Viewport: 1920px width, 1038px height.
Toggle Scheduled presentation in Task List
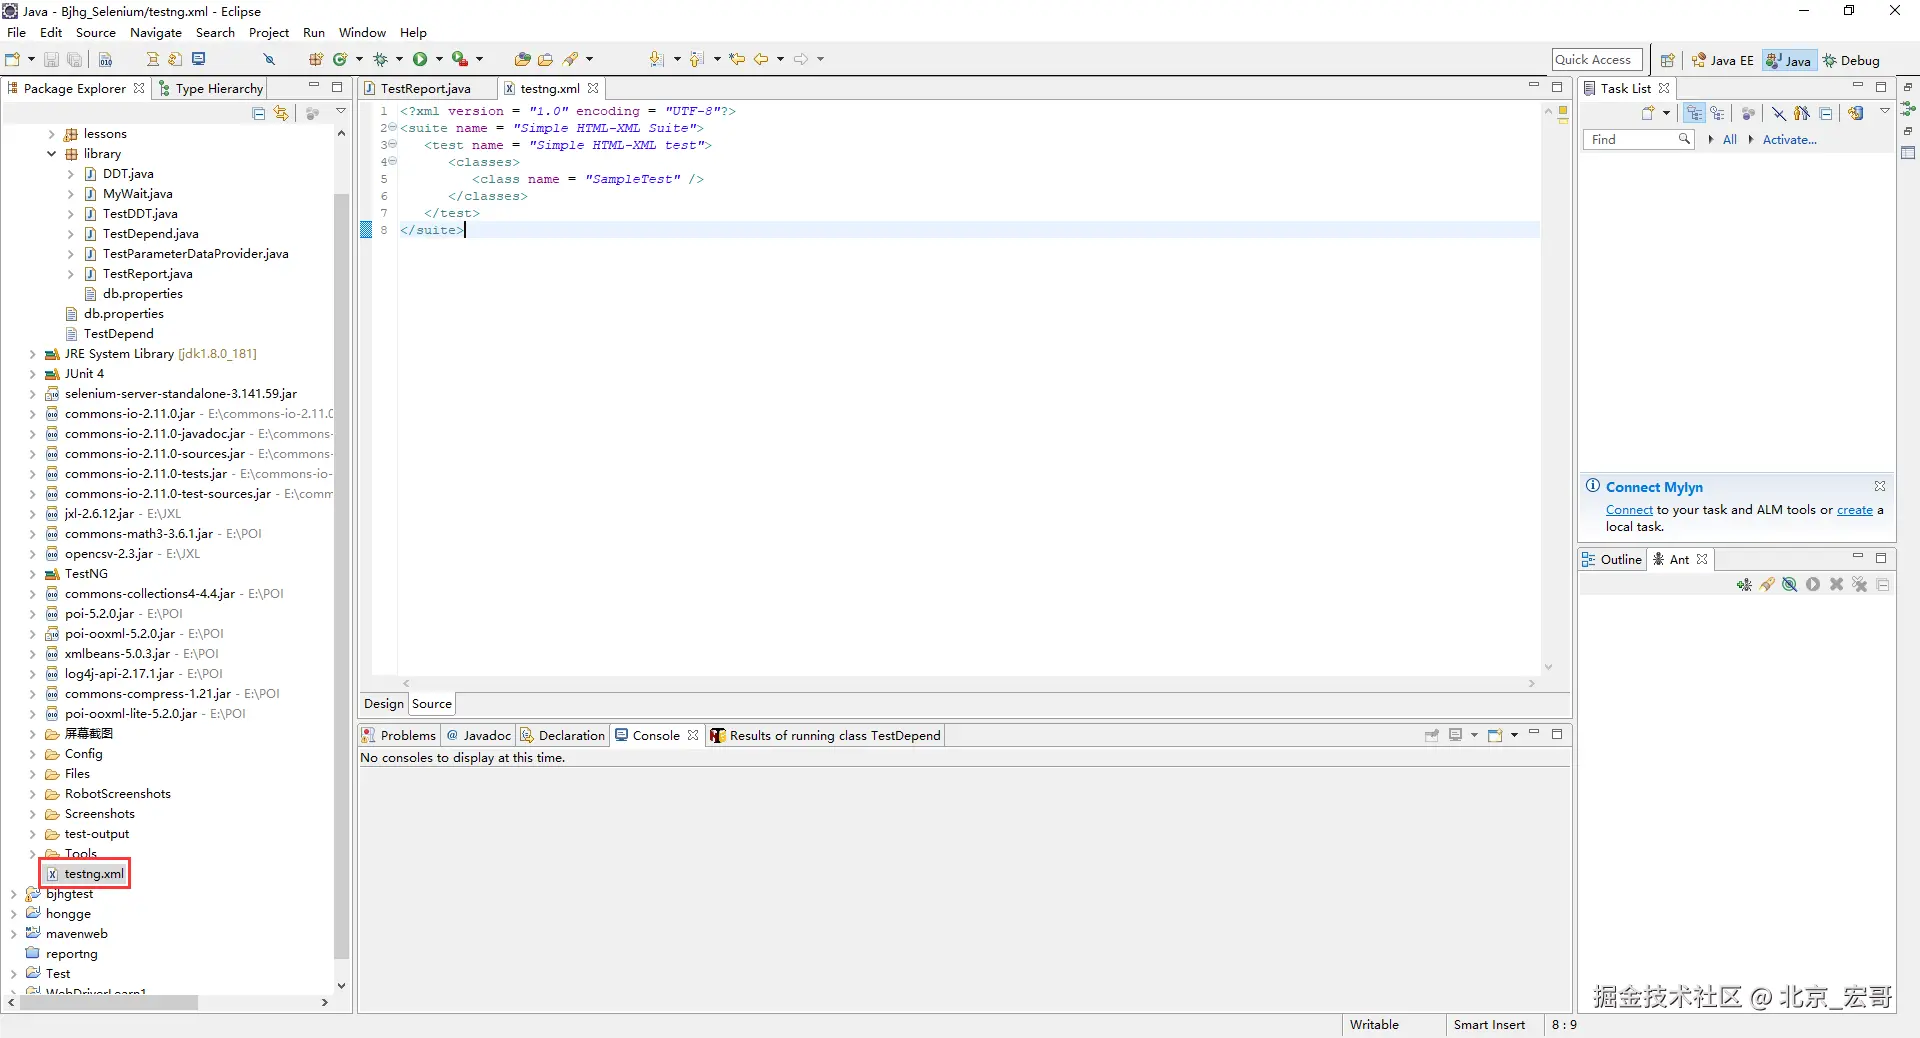1718,113
